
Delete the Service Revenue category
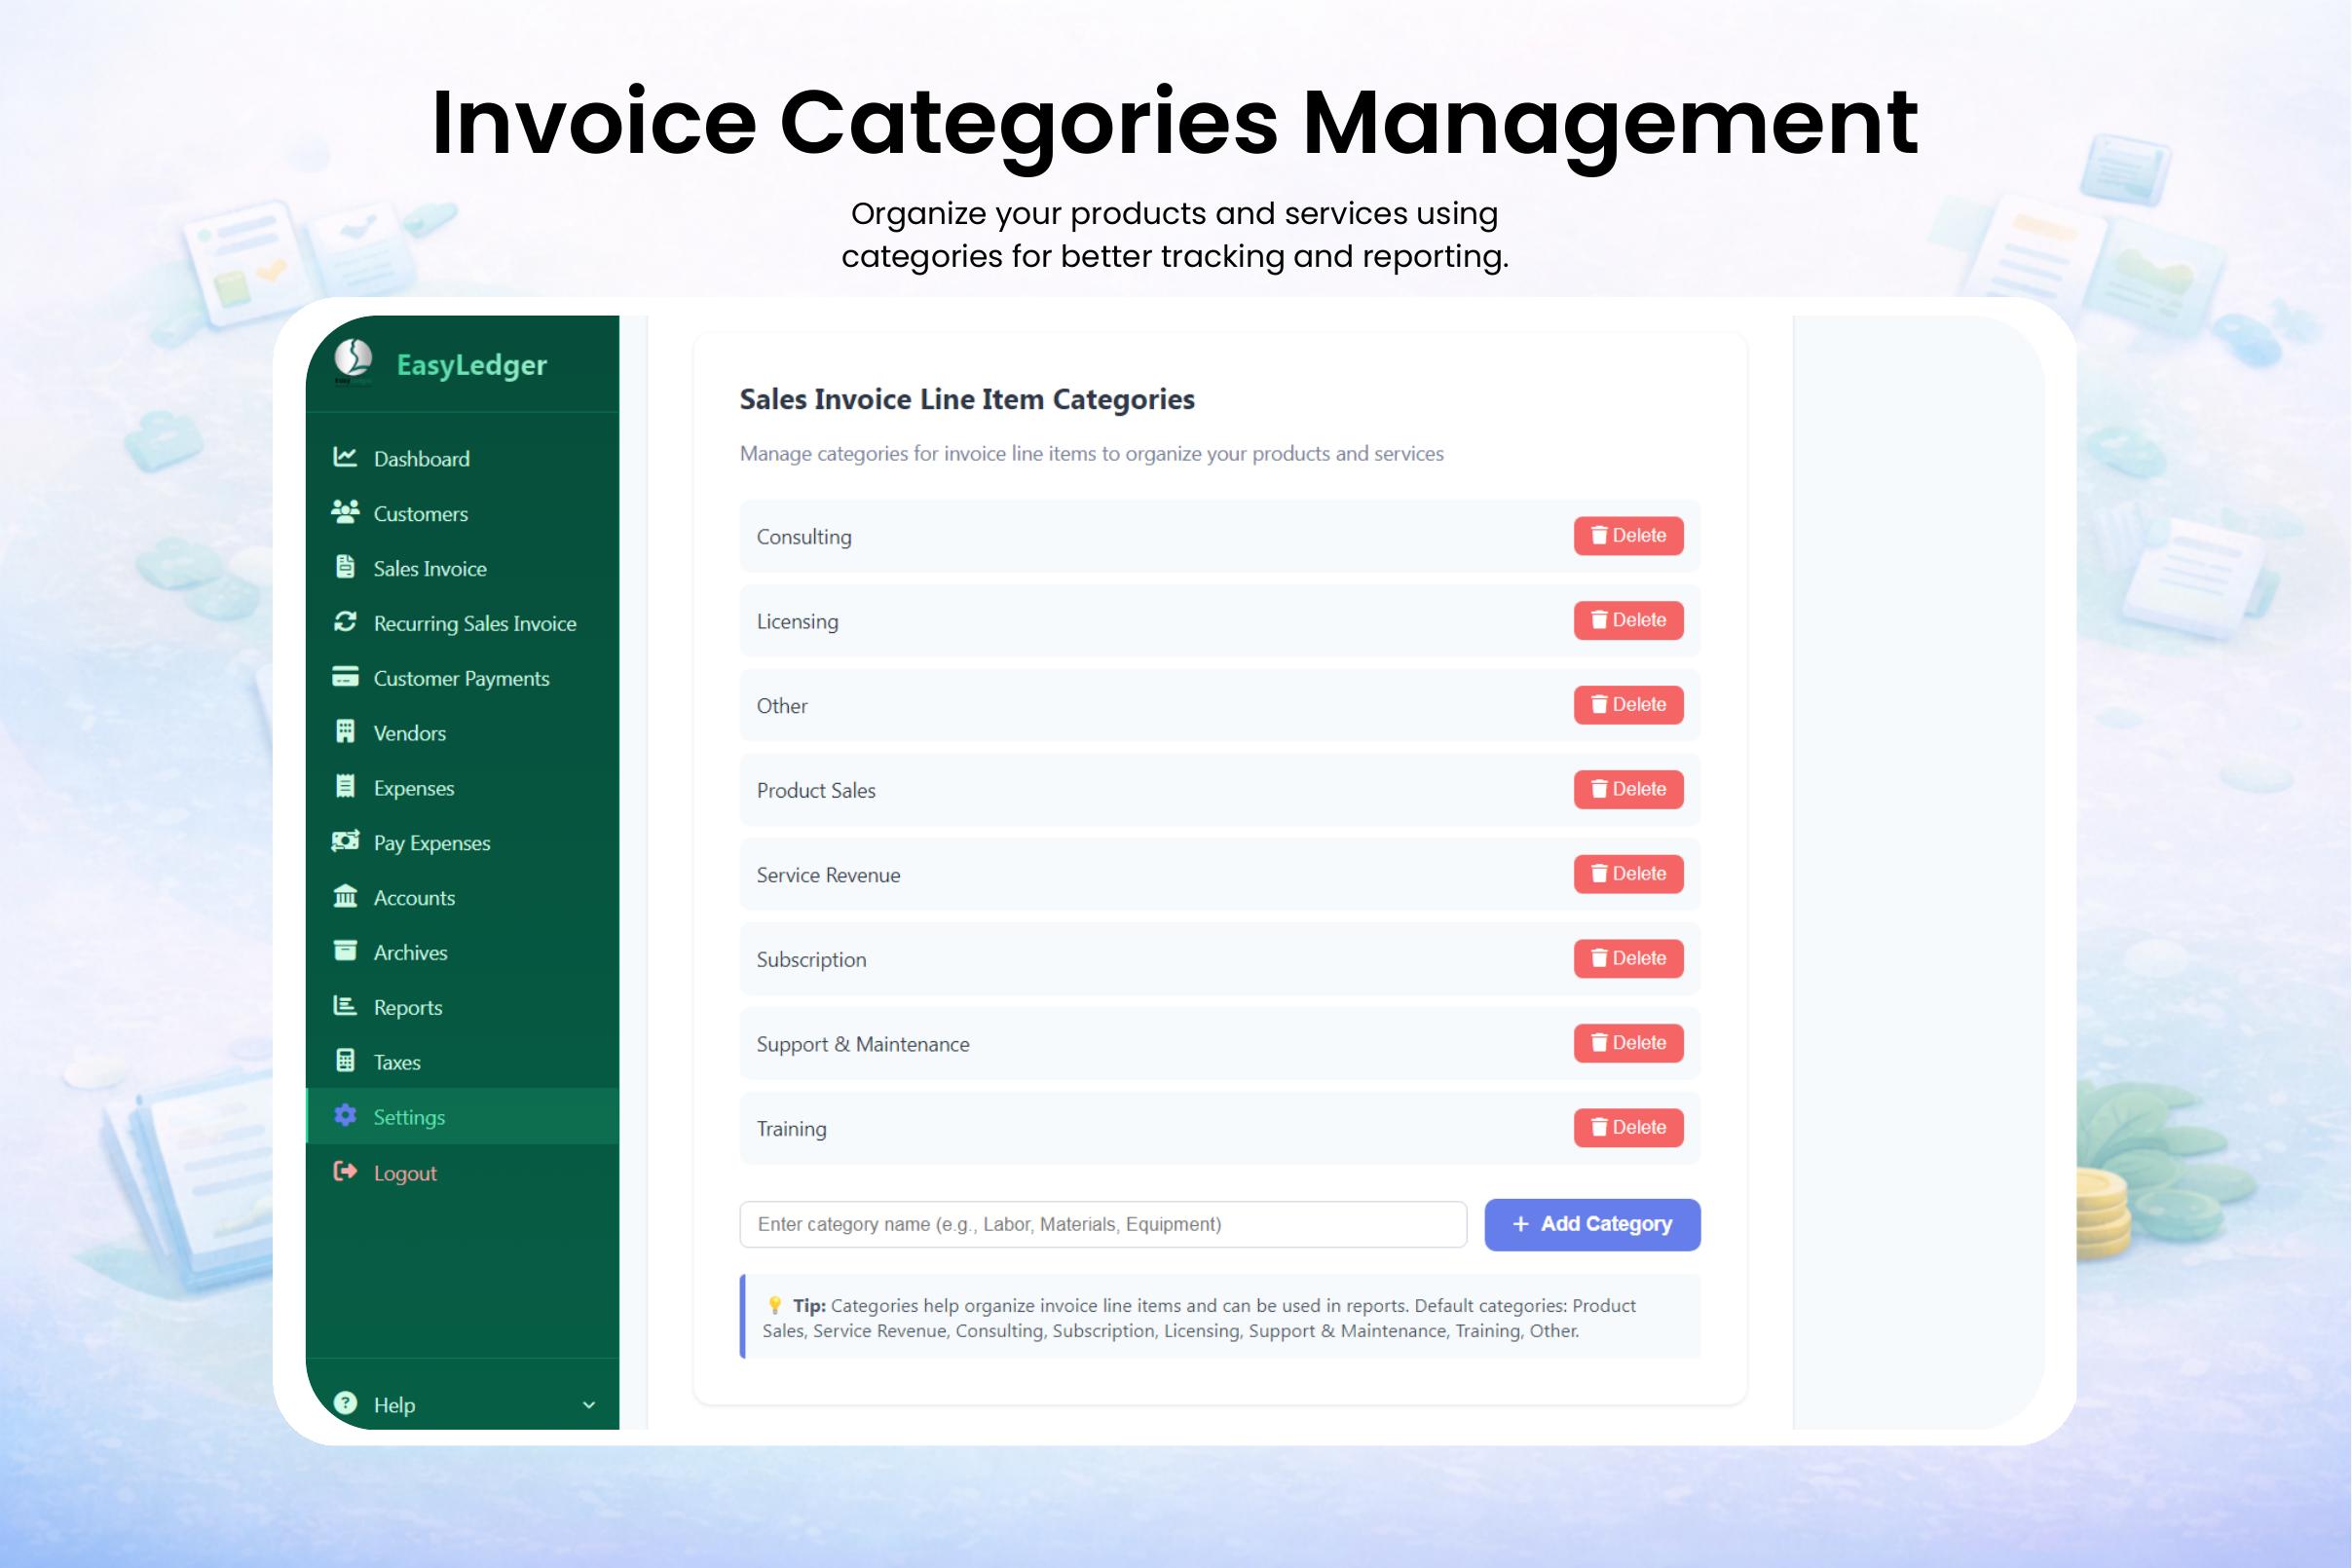[1628, 874]
